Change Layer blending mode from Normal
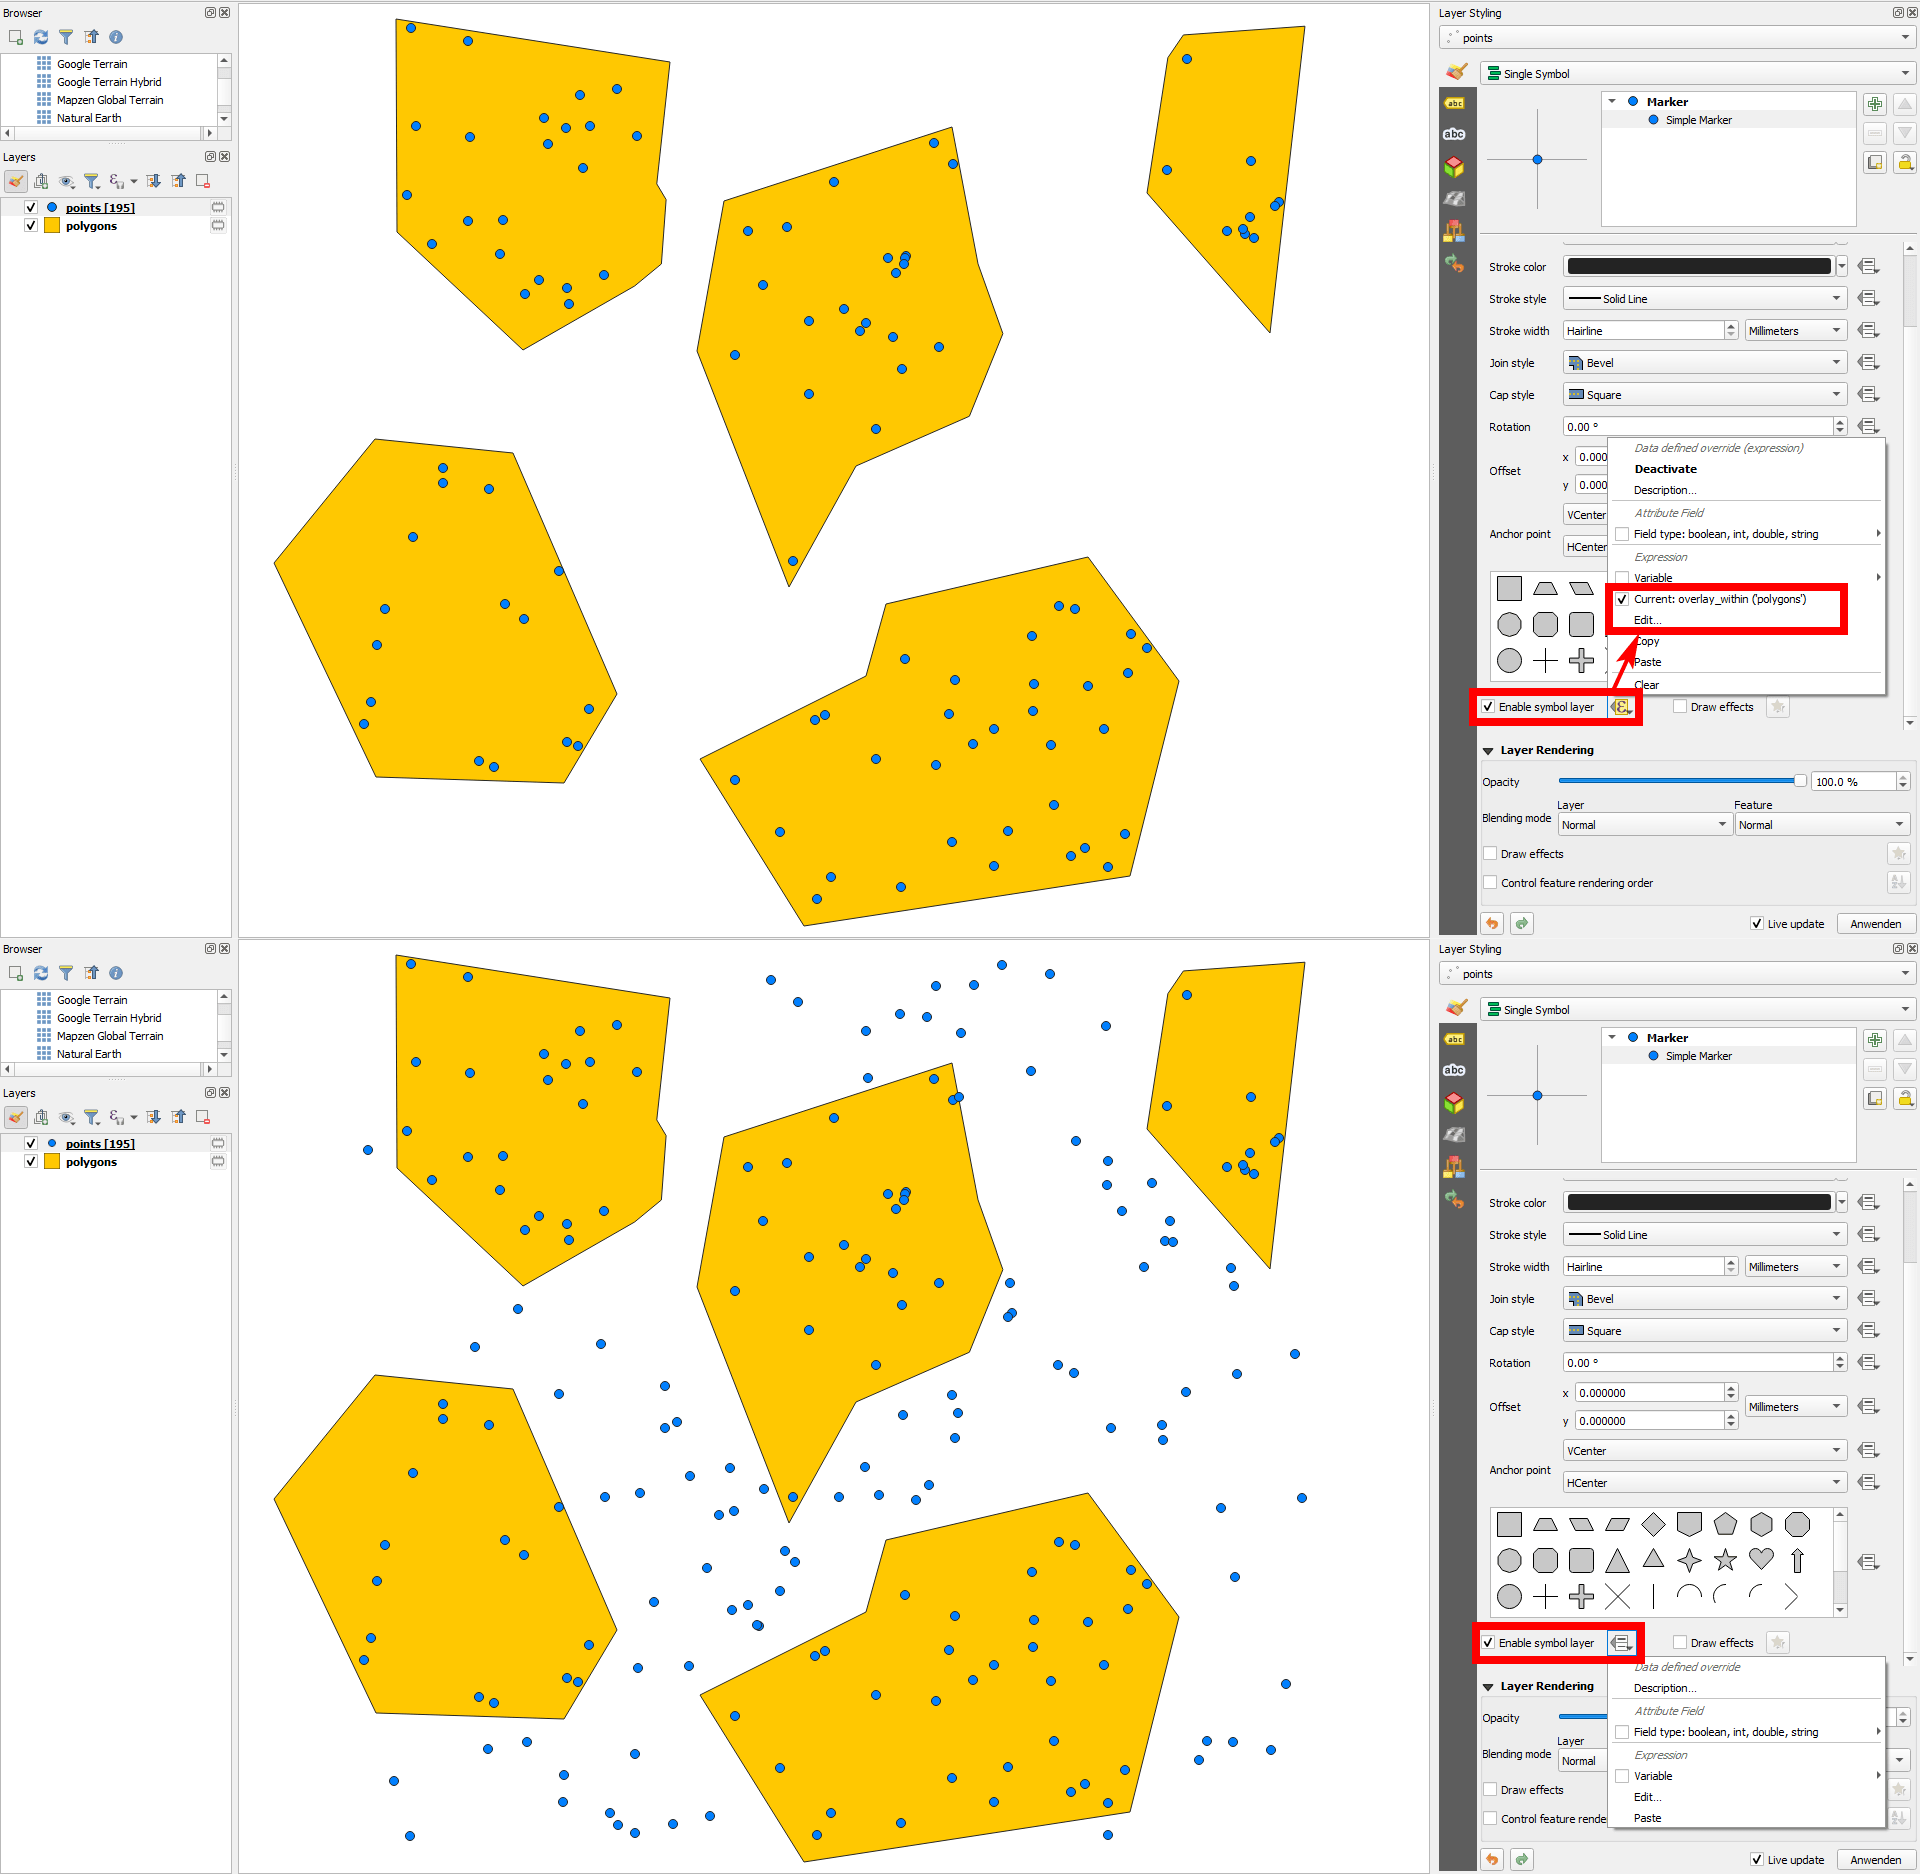 1643,824
